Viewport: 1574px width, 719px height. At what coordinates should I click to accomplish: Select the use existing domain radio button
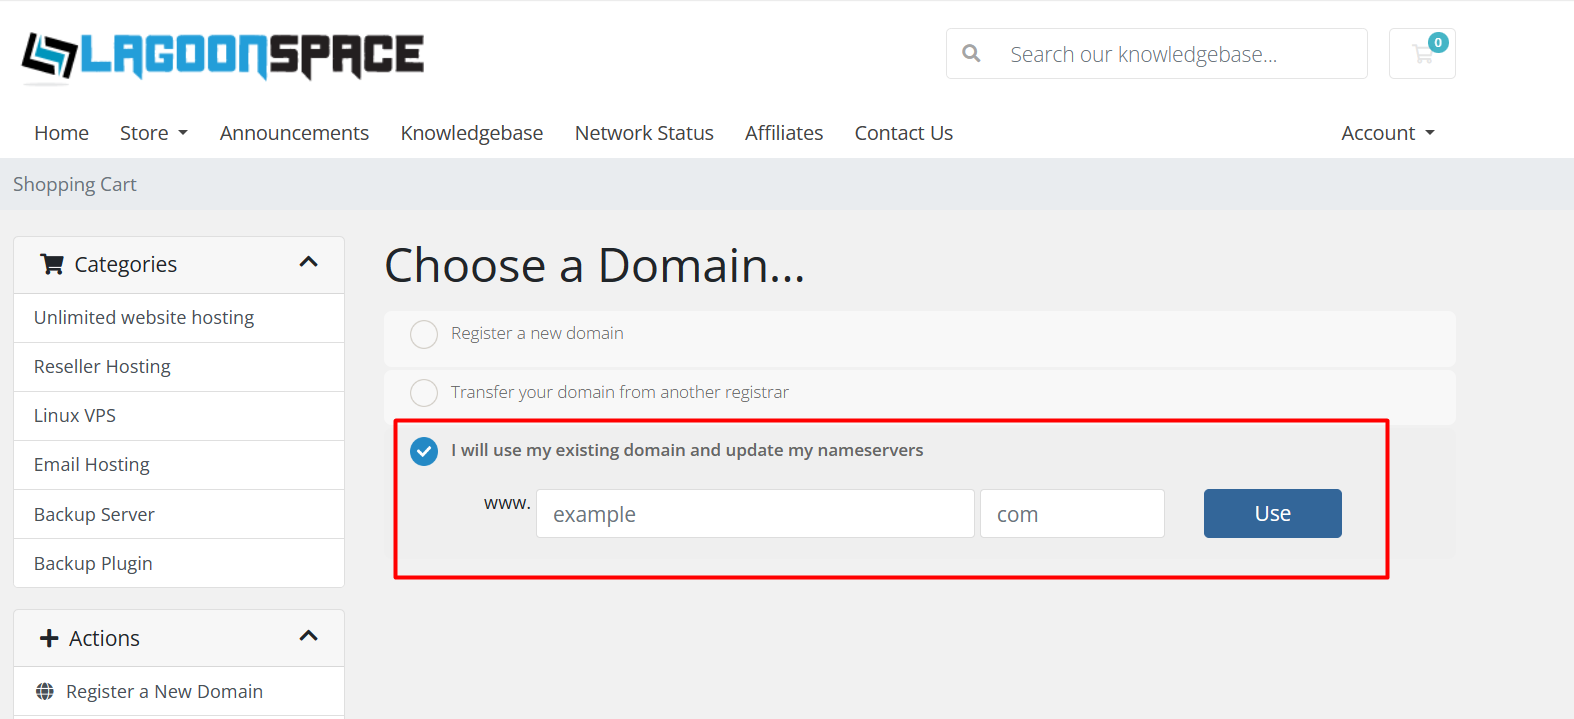click(424, 451)
